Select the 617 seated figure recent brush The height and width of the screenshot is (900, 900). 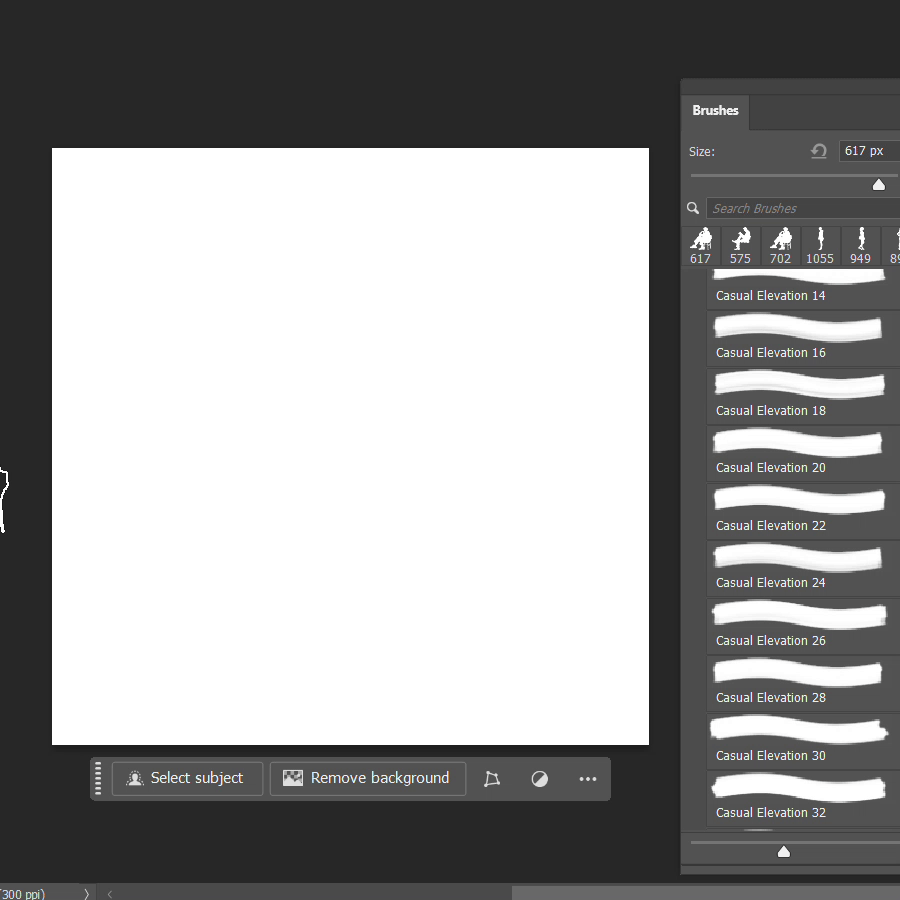tap(701, 245)
